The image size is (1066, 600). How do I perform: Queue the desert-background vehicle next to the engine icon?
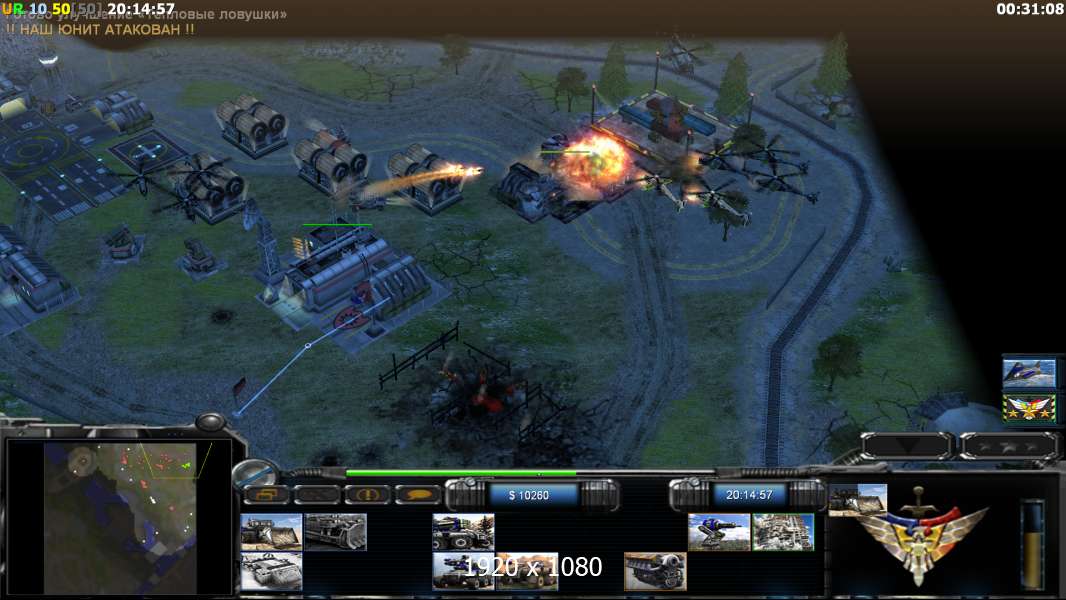[x=527, y=571]
